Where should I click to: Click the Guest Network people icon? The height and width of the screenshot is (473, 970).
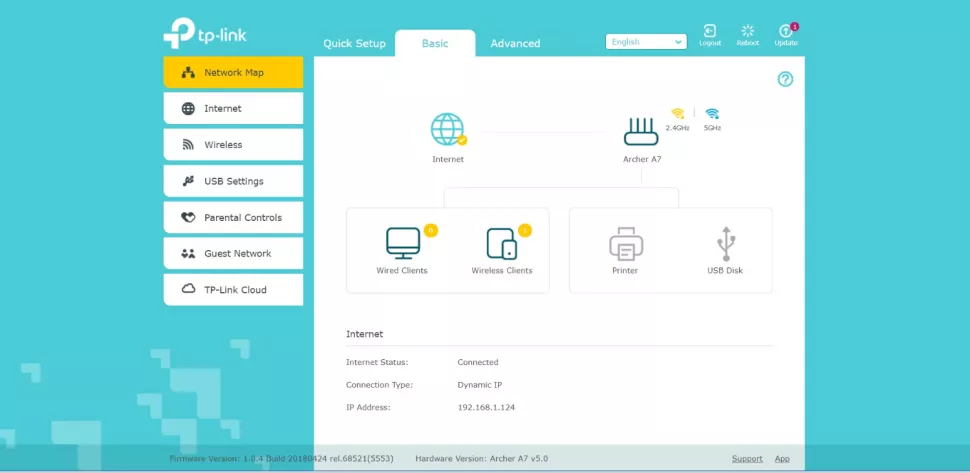tap(188, 254)
